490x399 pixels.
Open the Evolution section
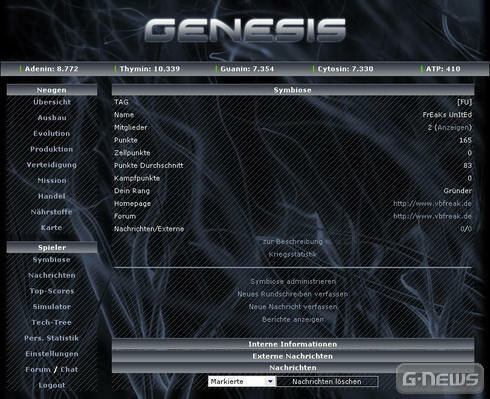tap(52, 133)
